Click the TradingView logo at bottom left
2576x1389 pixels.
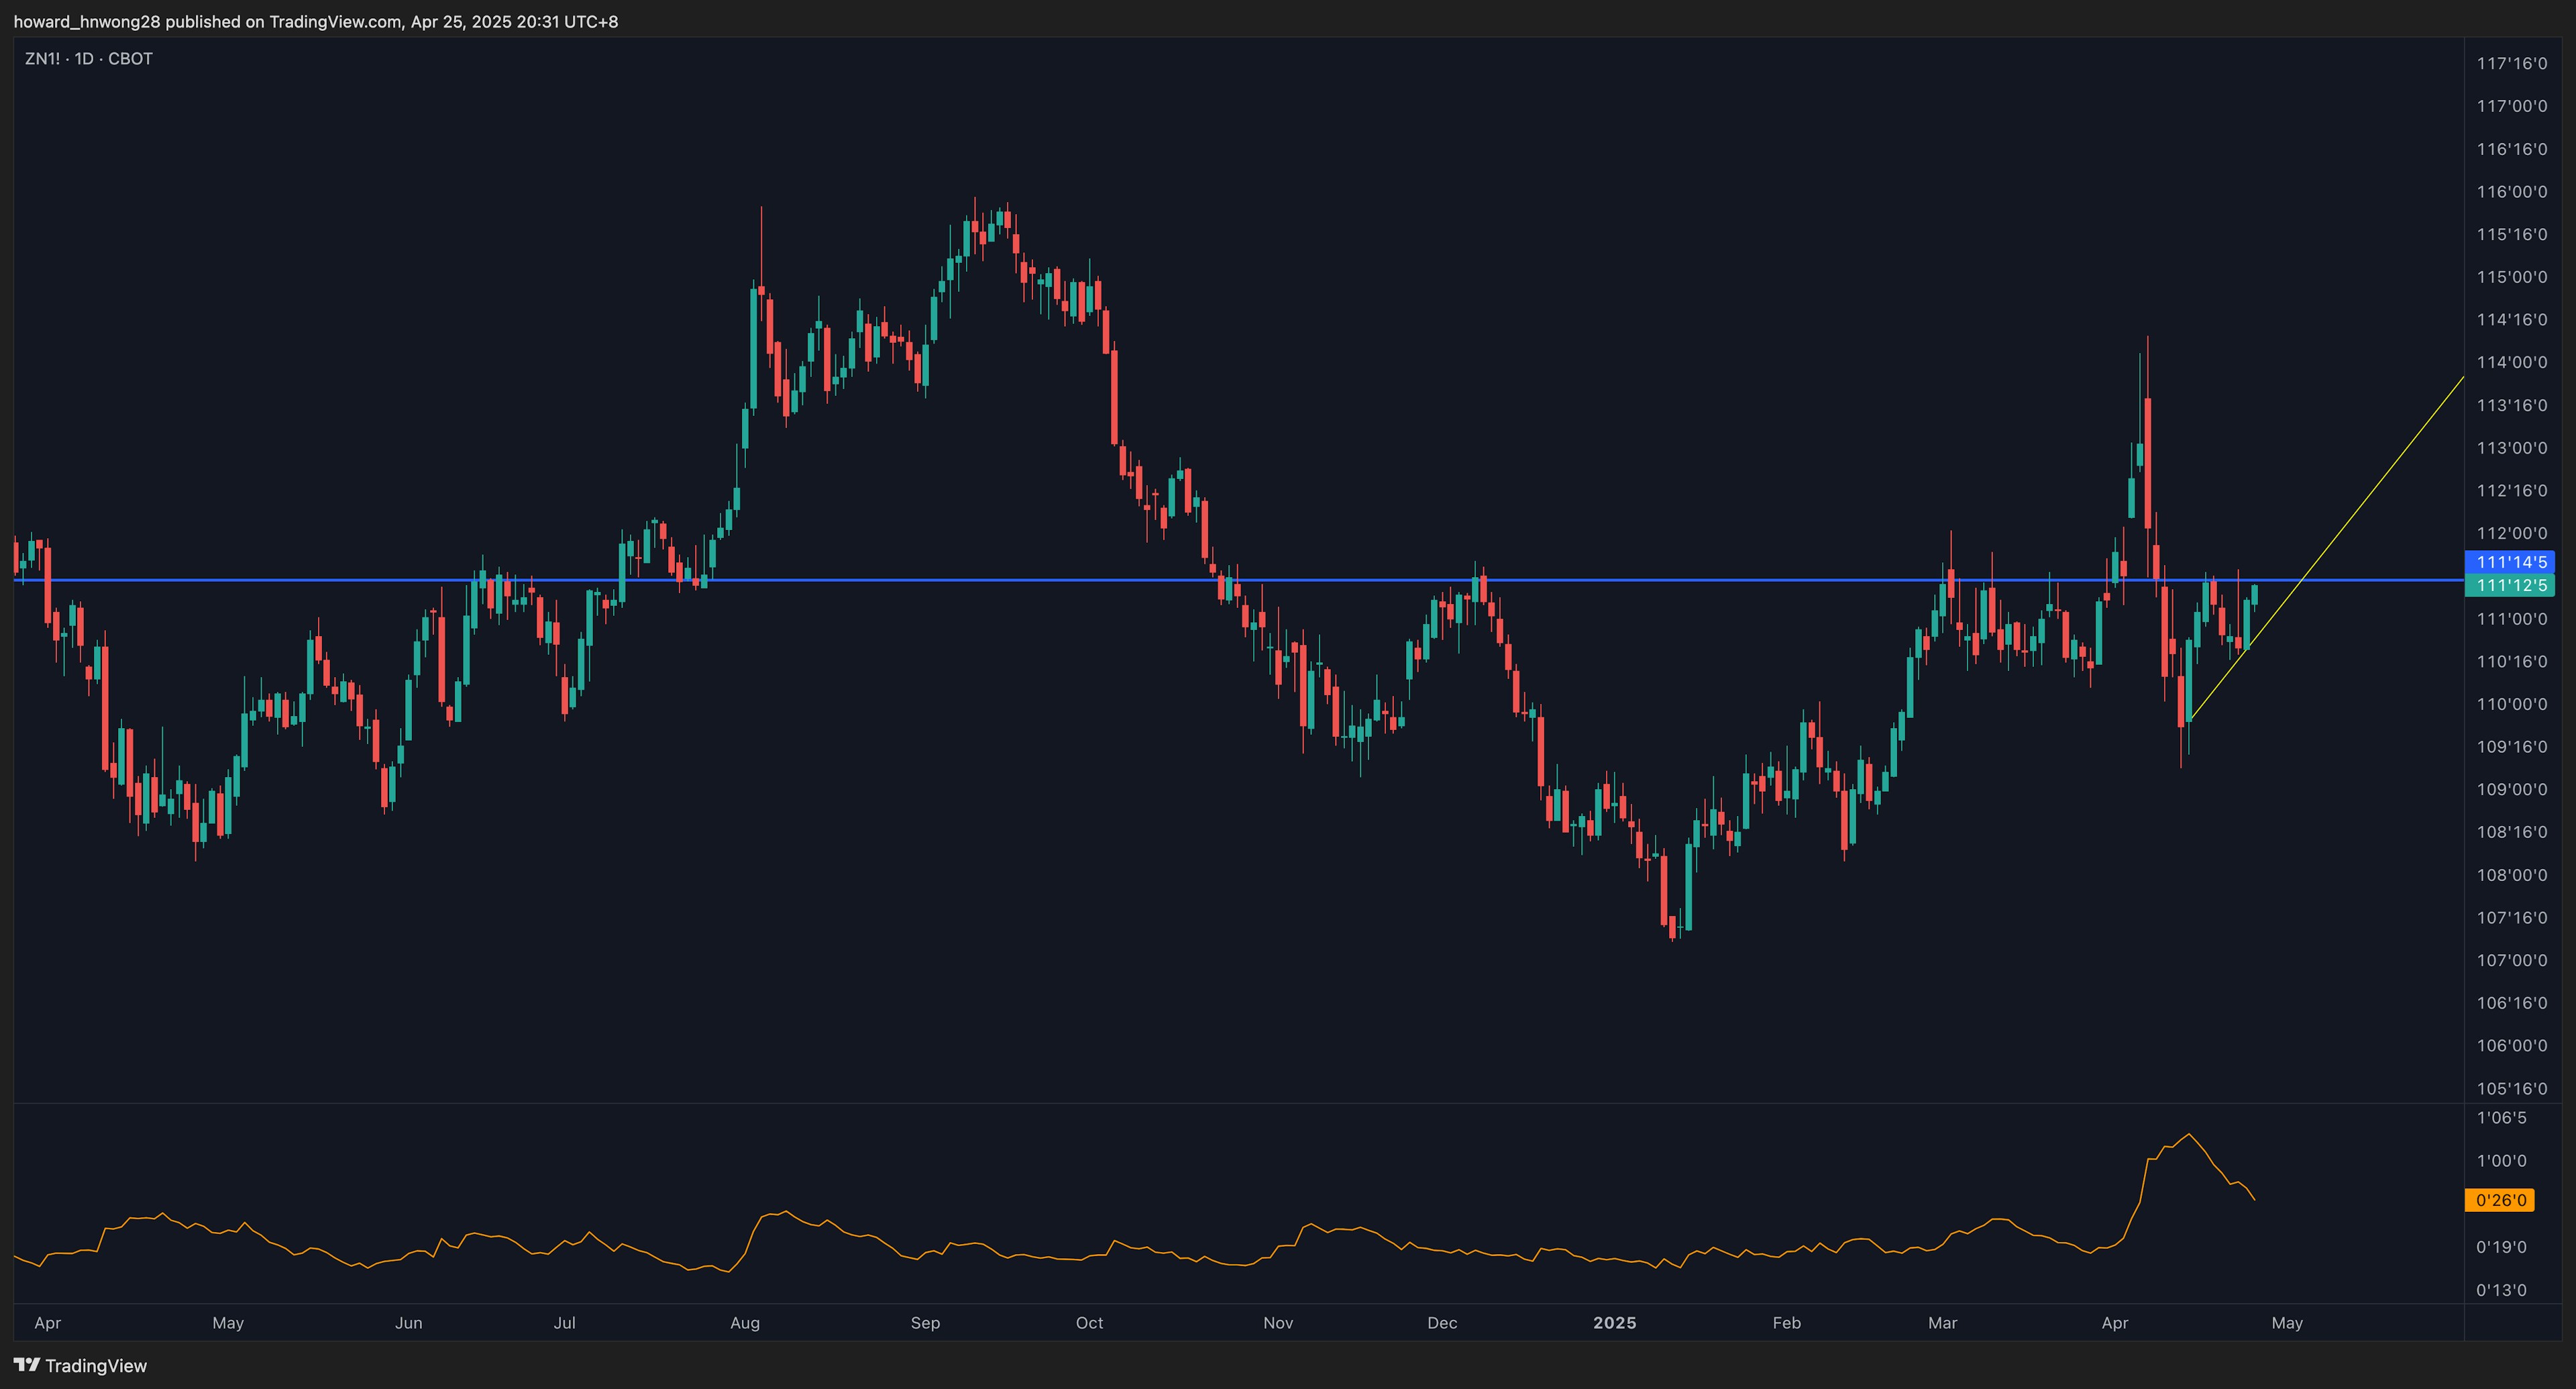coord(80,1365)
